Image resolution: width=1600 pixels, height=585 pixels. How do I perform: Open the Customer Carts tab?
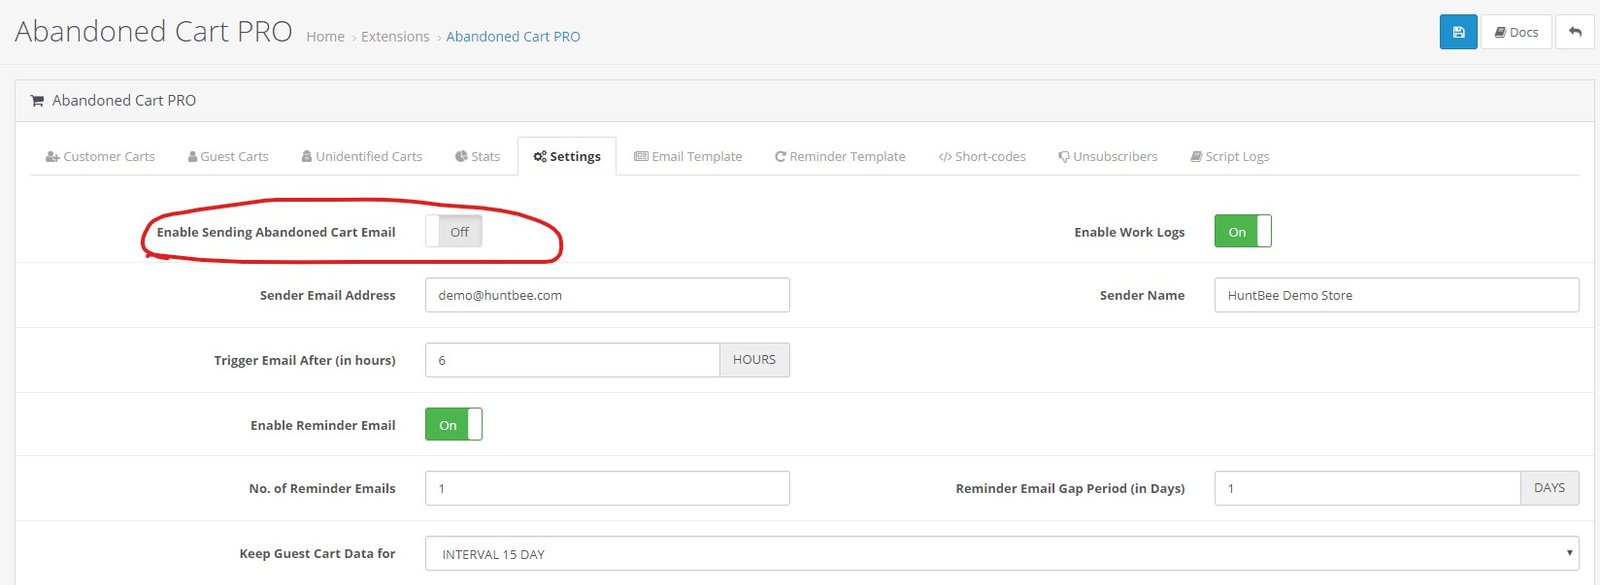[x=100, y=156]
